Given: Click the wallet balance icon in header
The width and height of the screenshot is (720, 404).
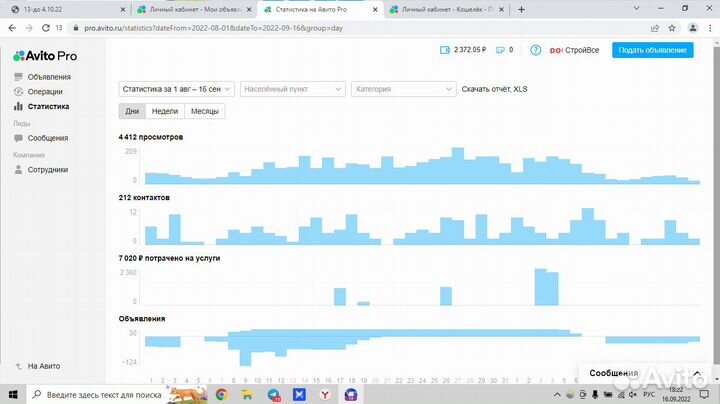Looking at the screenshot, I should tap(445, 50).
